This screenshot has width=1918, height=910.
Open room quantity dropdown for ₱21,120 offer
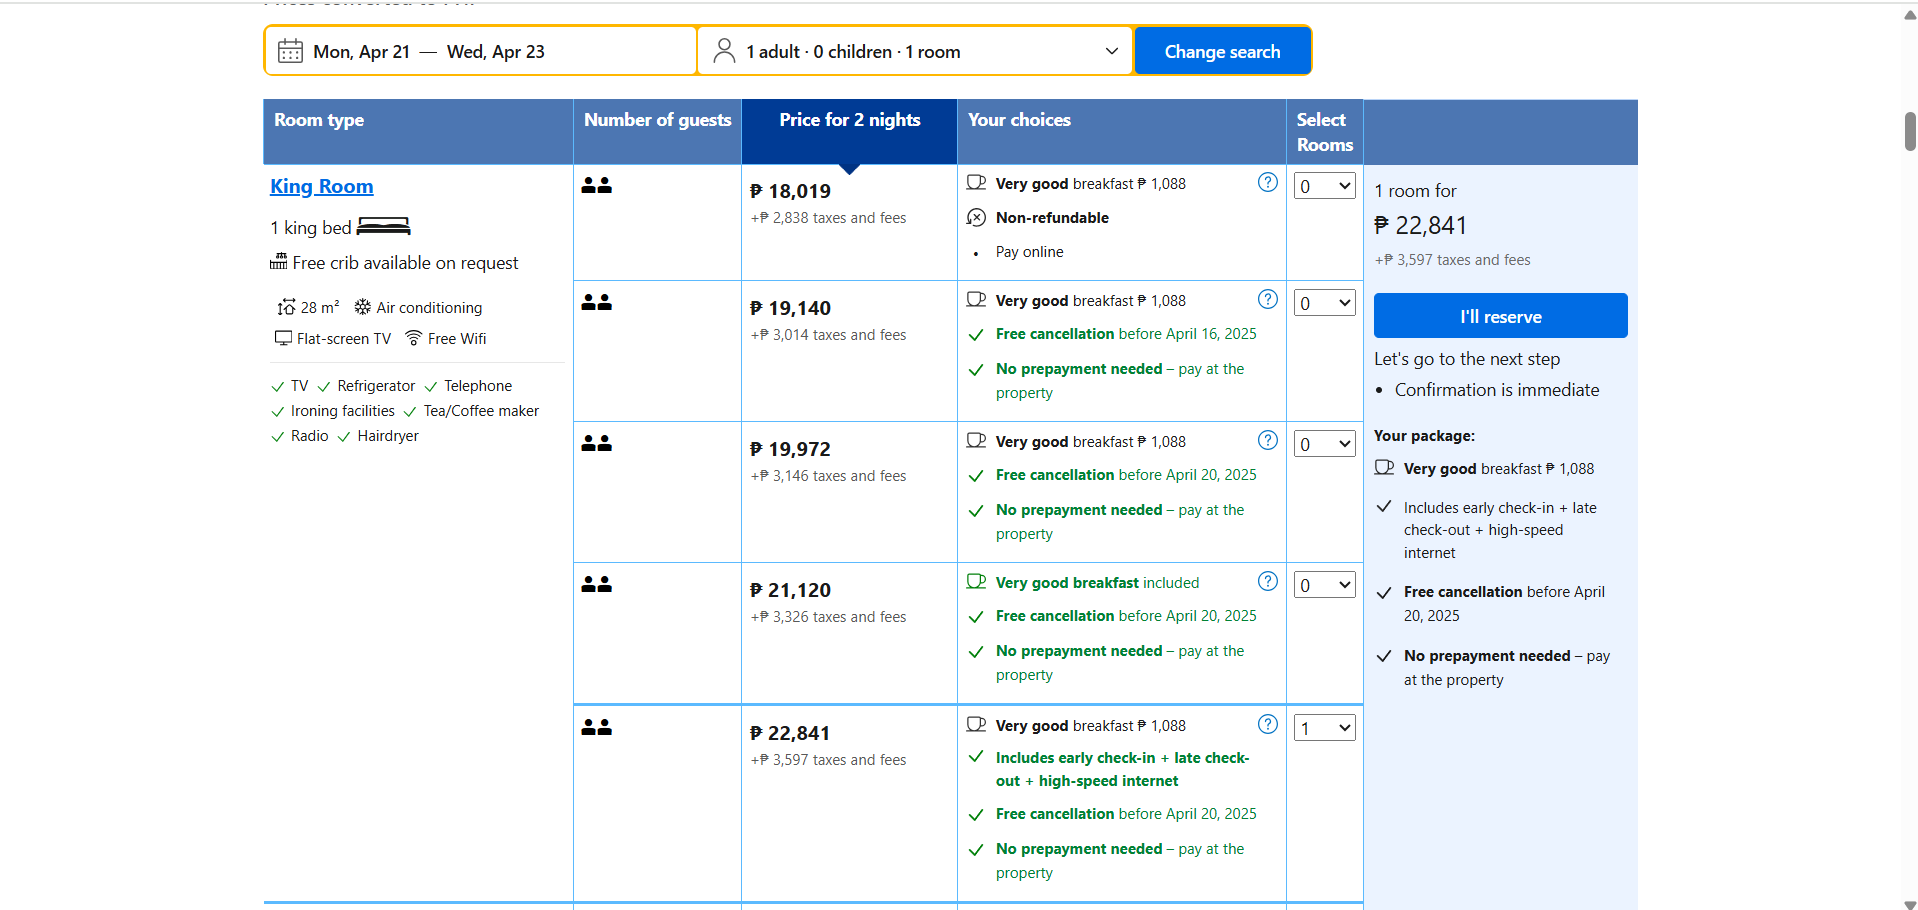[1324, 585]
